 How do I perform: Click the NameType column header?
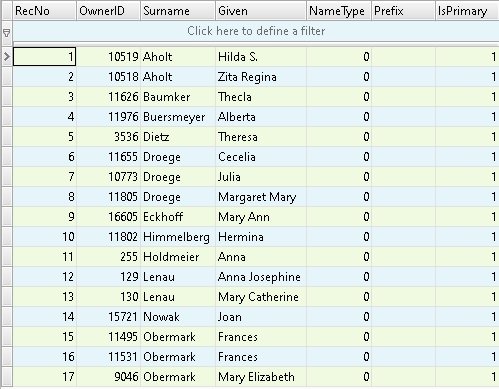(x=339, y=11)
